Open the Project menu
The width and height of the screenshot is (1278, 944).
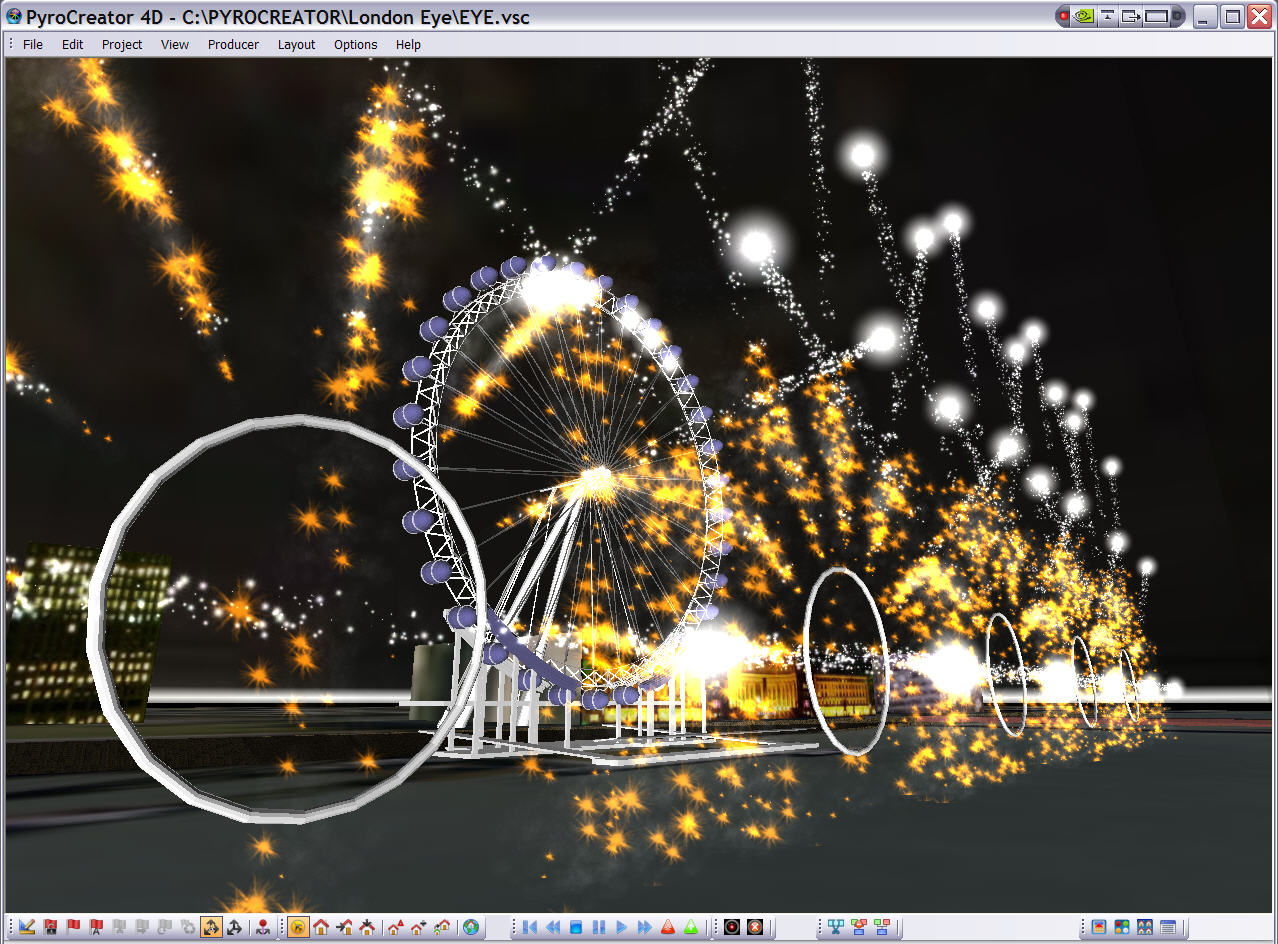(122, 44)
